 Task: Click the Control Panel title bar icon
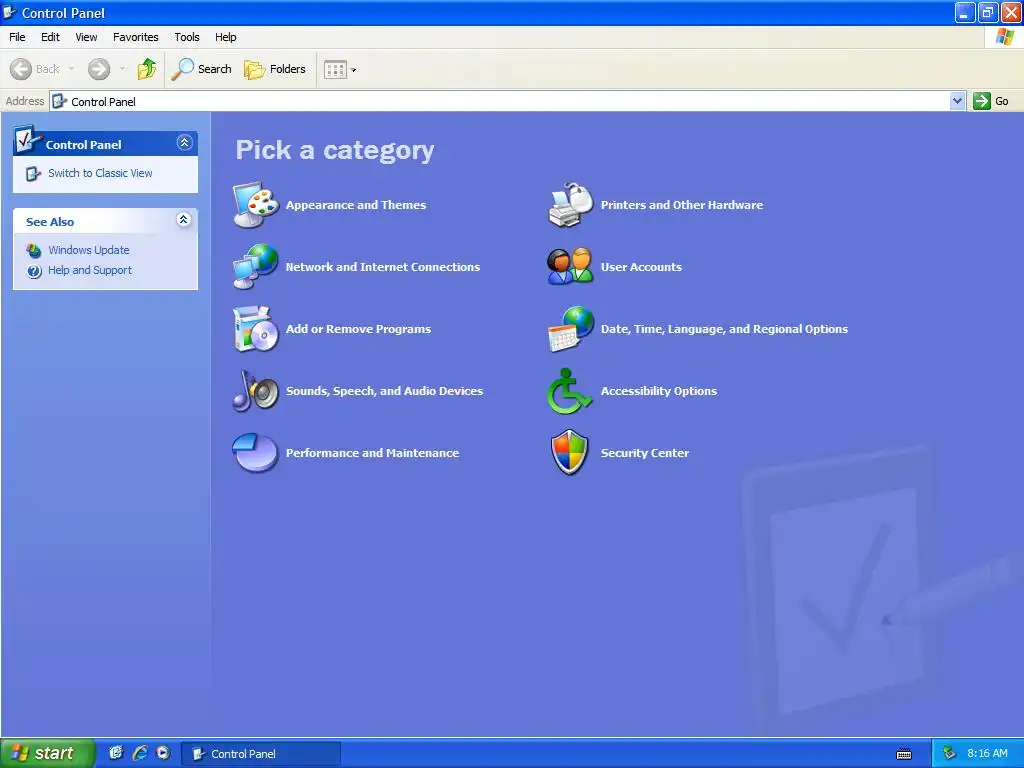[9, 12]
